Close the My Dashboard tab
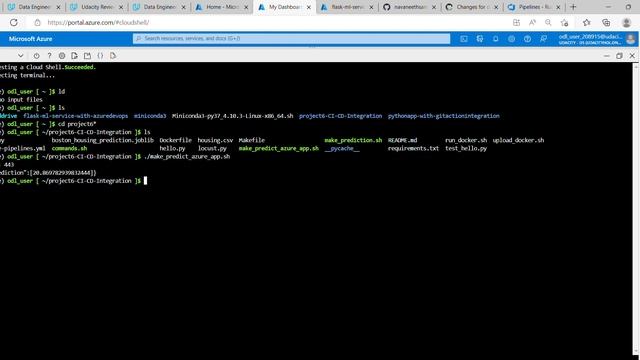 (x=309, y=7)
